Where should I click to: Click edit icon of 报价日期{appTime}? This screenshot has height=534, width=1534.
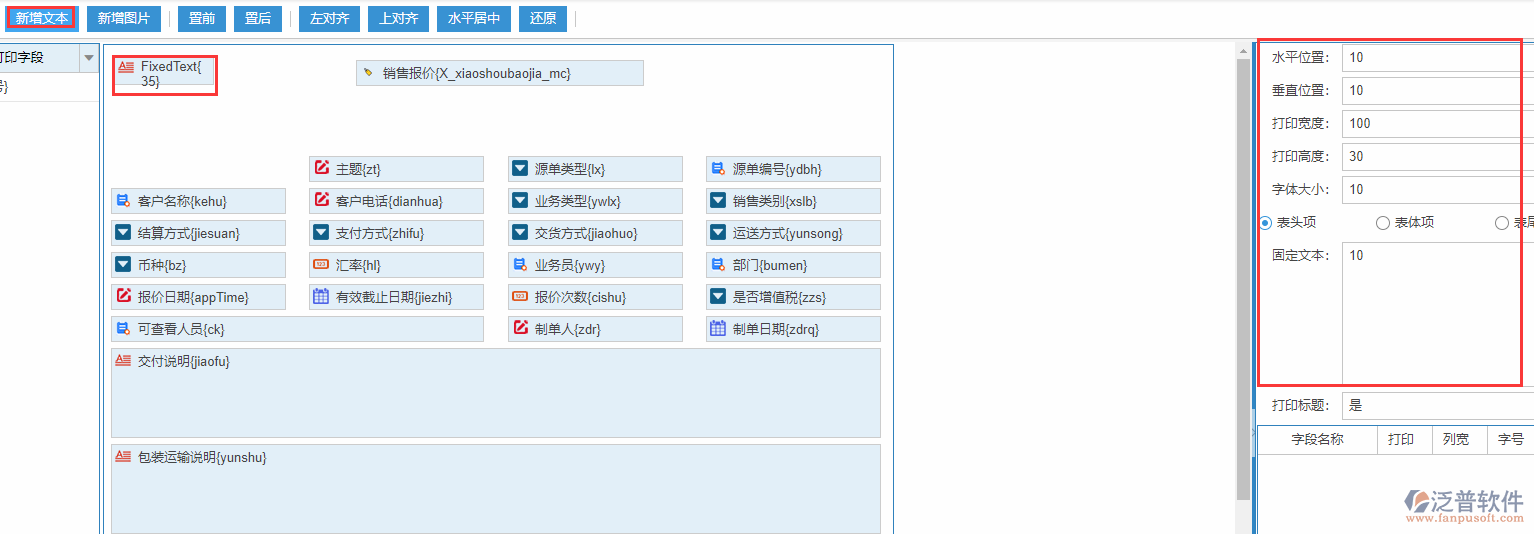(123, 296)
